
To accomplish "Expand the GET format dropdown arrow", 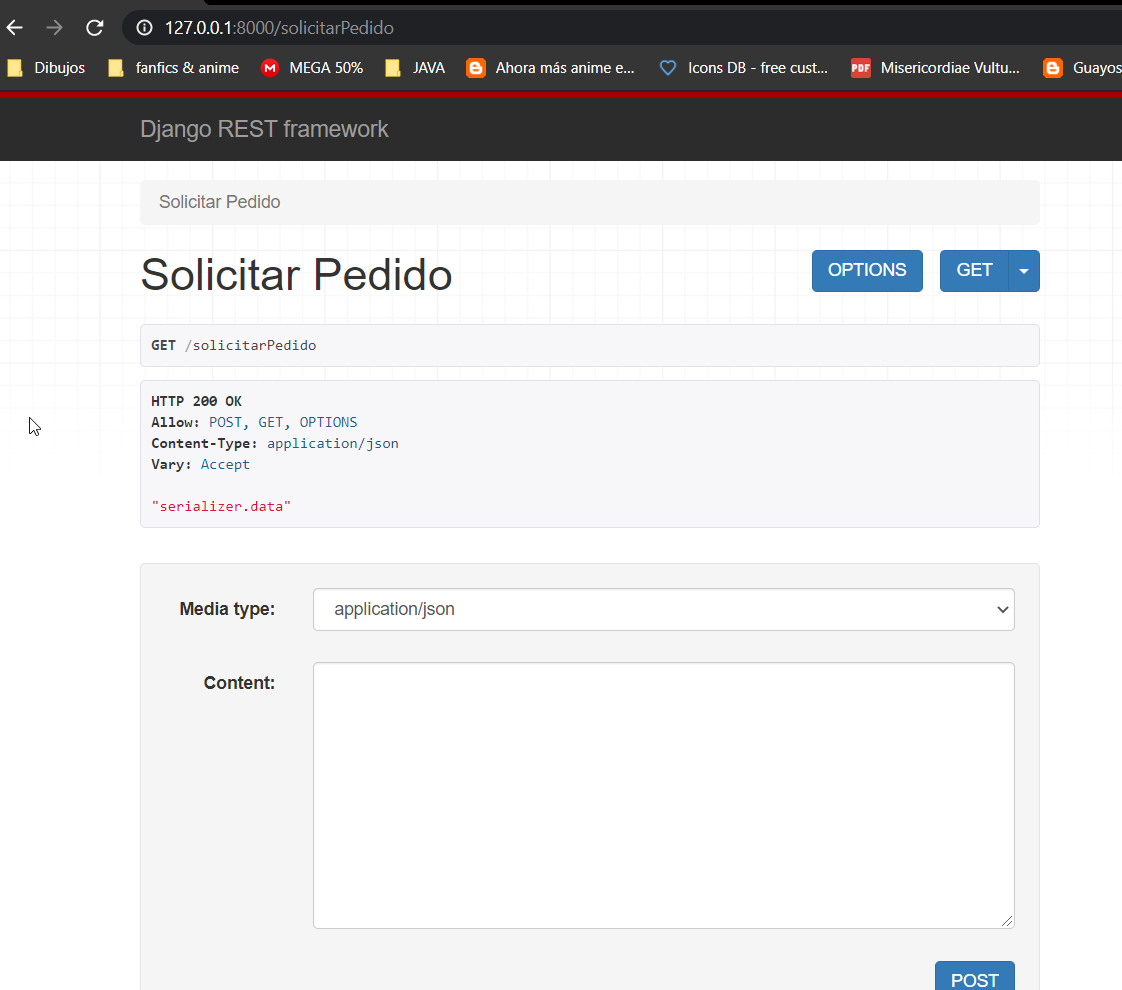I will click(x=1023, y=270).
